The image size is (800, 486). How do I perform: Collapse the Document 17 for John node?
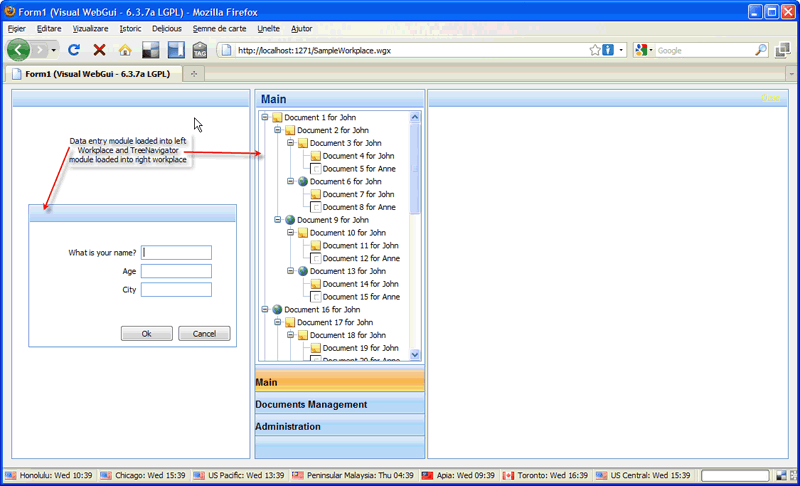point(278,322)
